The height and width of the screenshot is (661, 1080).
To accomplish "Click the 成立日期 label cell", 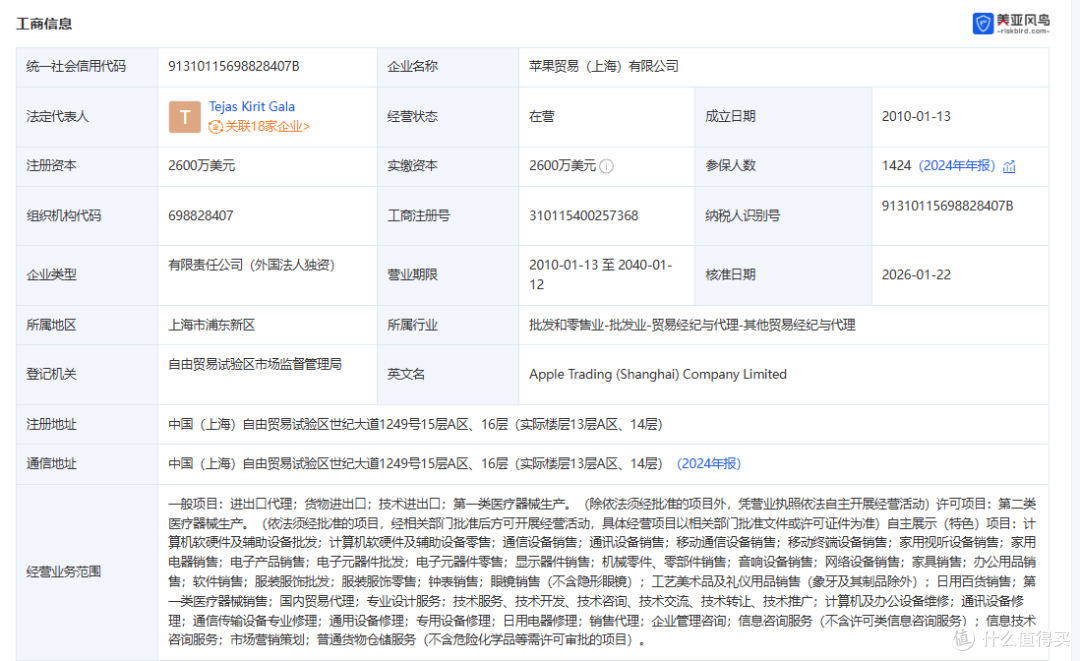I will 783,117.
